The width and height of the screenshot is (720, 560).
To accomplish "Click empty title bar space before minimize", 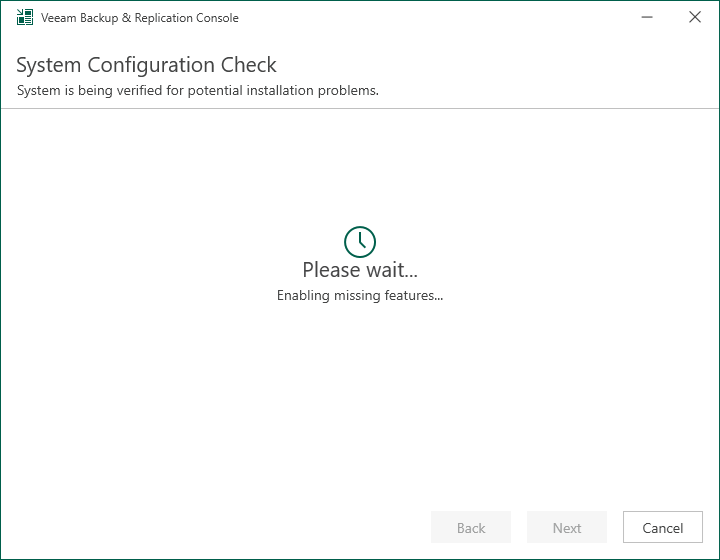I will pos(436,17).
